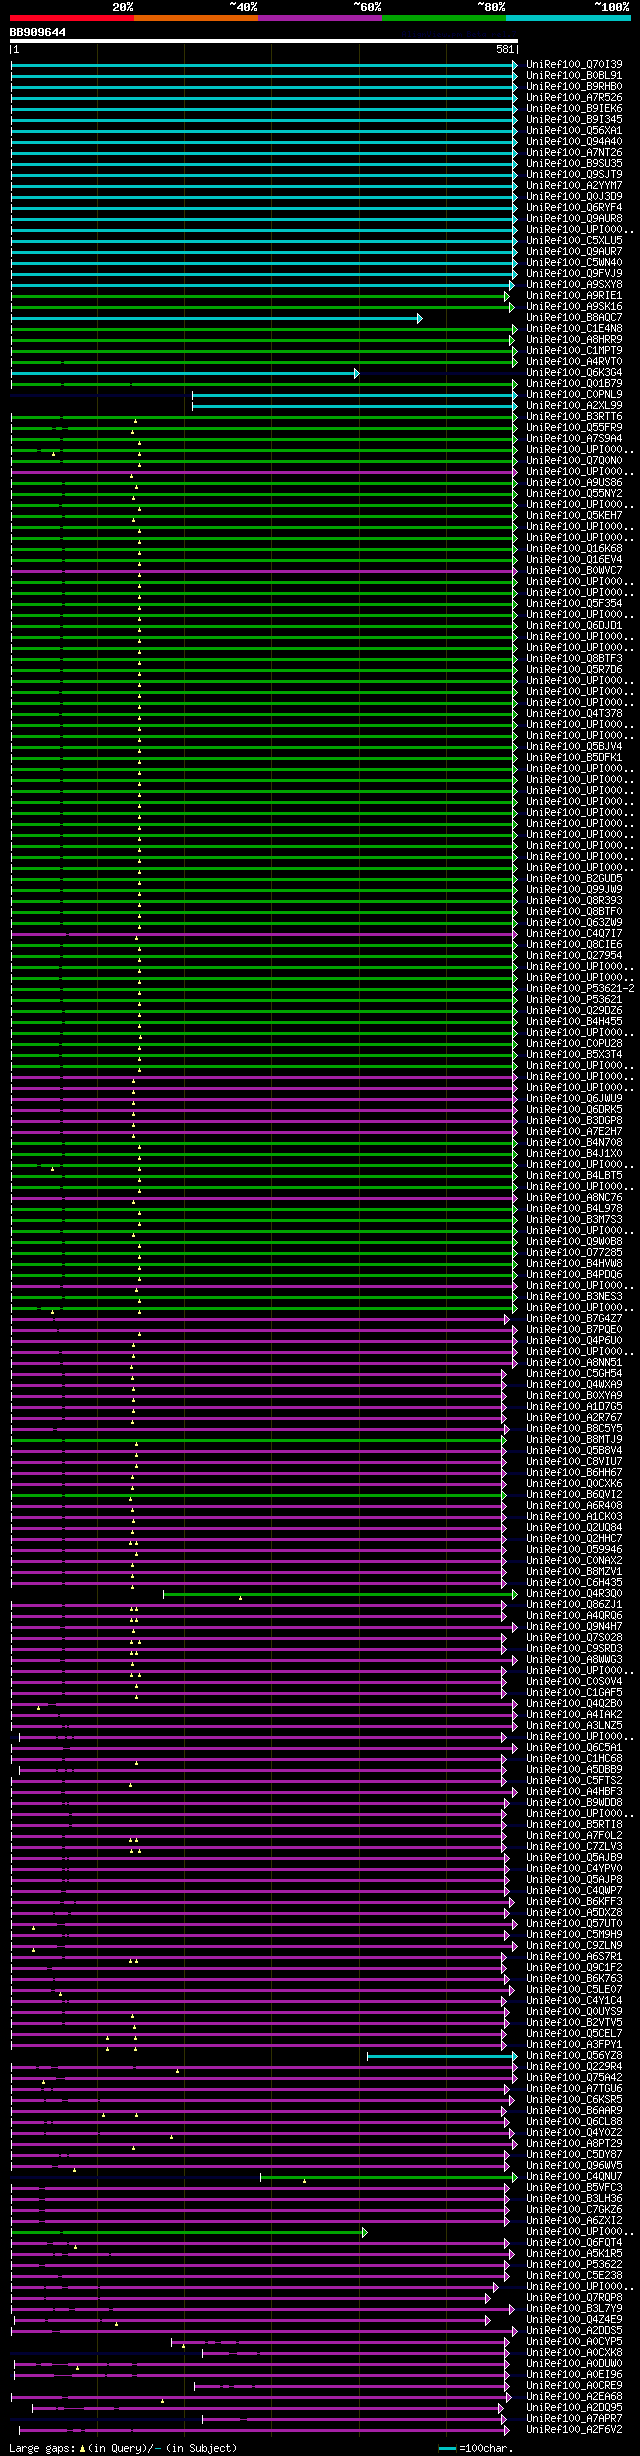The width and height of the screenshot is (640, 2456).
Task: Select the UniRef100_Q0J3D9 label
Action: tap(574, 196)
